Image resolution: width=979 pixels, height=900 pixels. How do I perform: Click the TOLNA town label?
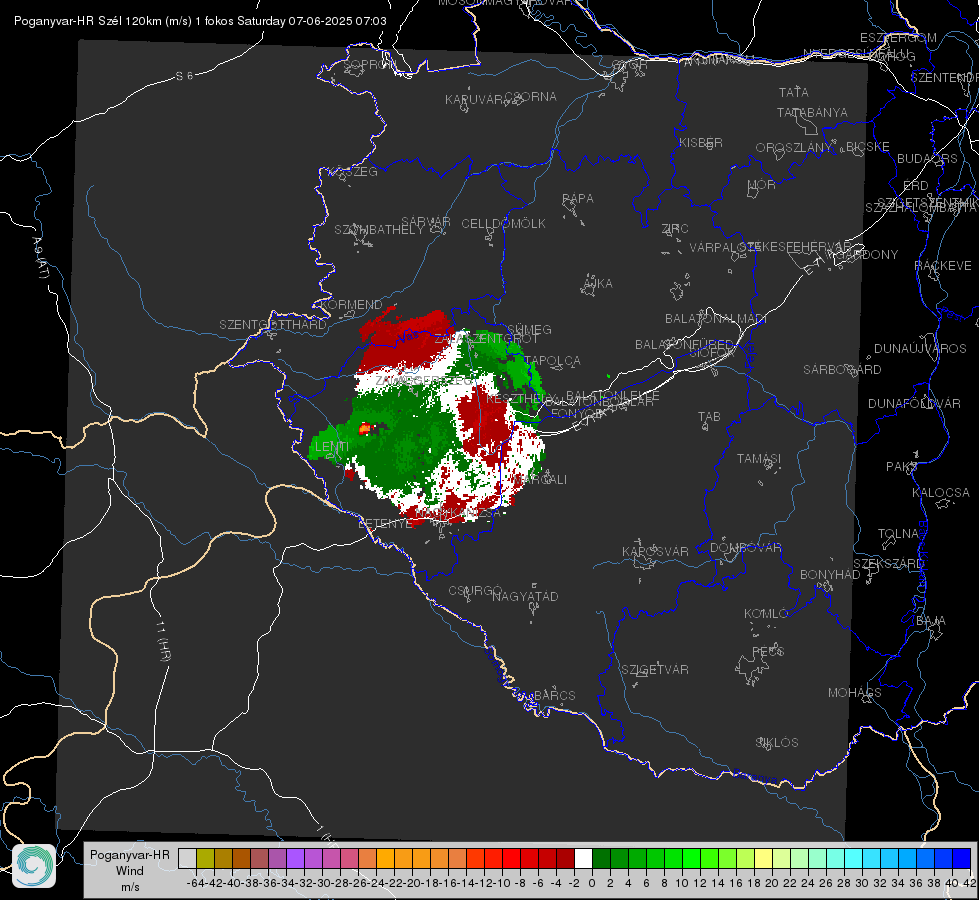click(x=899, y=534)
